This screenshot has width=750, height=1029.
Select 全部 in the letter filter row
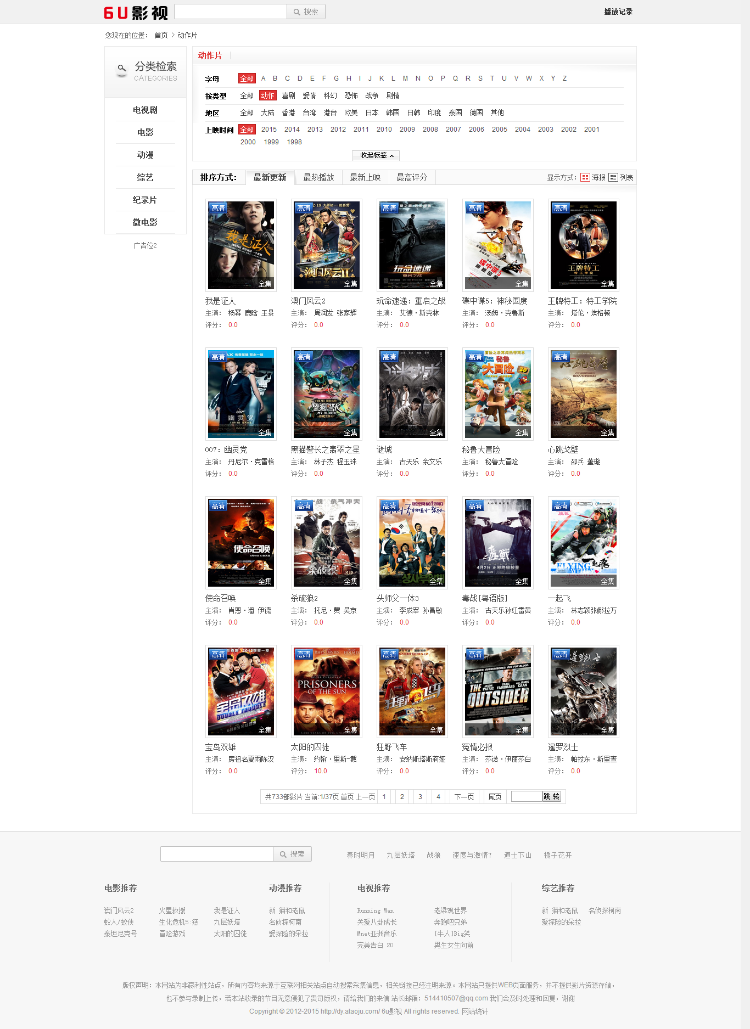tap(247, 78)
